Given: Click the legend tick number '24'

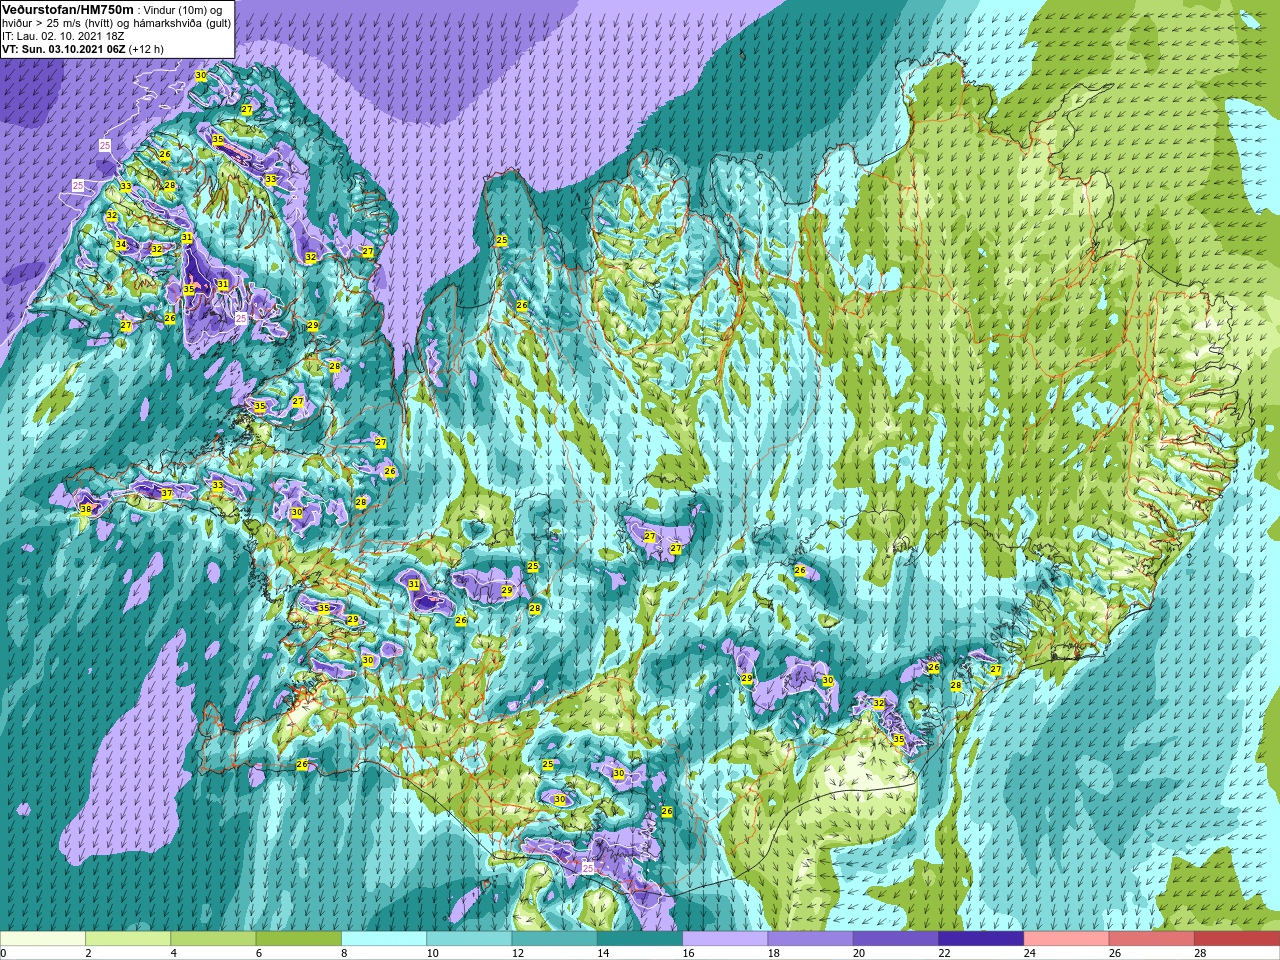Looking at the screenshot, I should (1030, 953).
